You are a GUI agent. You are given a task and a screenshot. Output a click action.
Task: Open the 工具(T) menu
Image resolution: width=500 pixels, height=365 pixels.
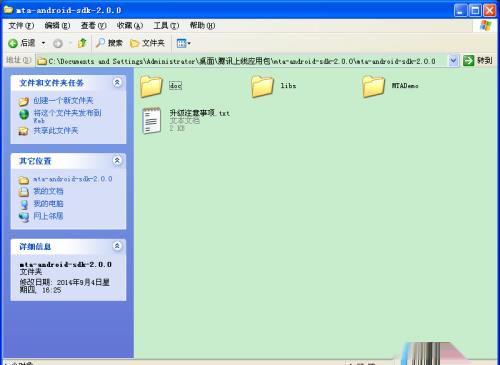pos(166,26)
